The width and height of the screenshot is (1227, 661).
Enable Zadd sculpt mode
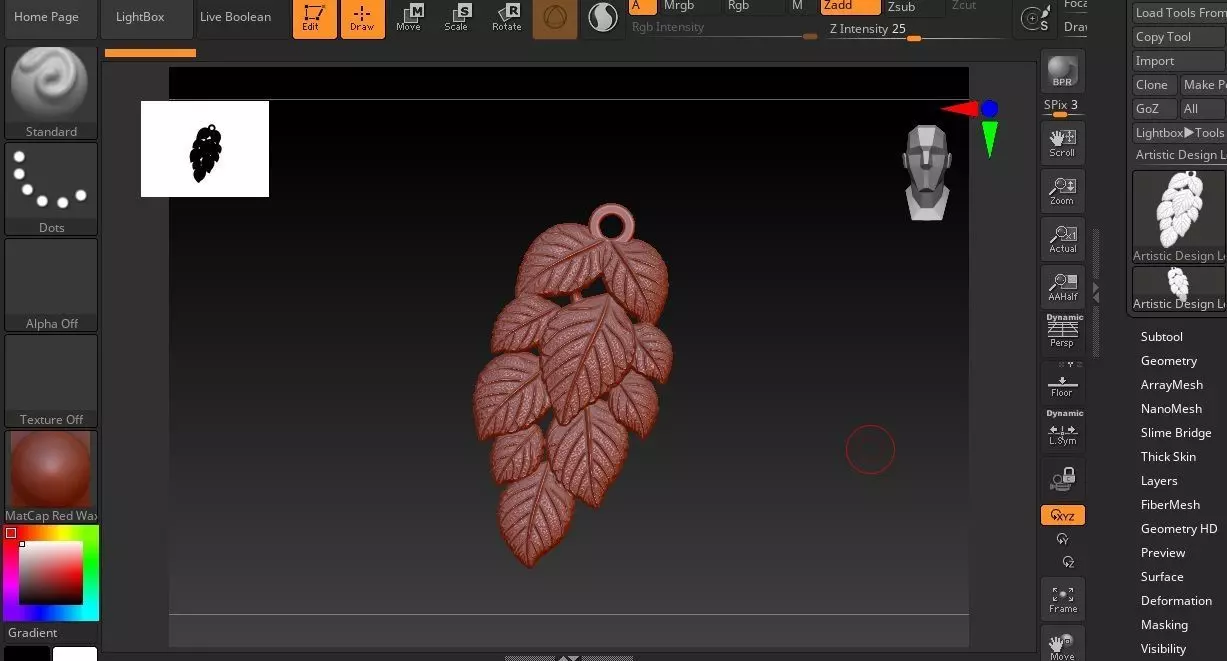850,6
